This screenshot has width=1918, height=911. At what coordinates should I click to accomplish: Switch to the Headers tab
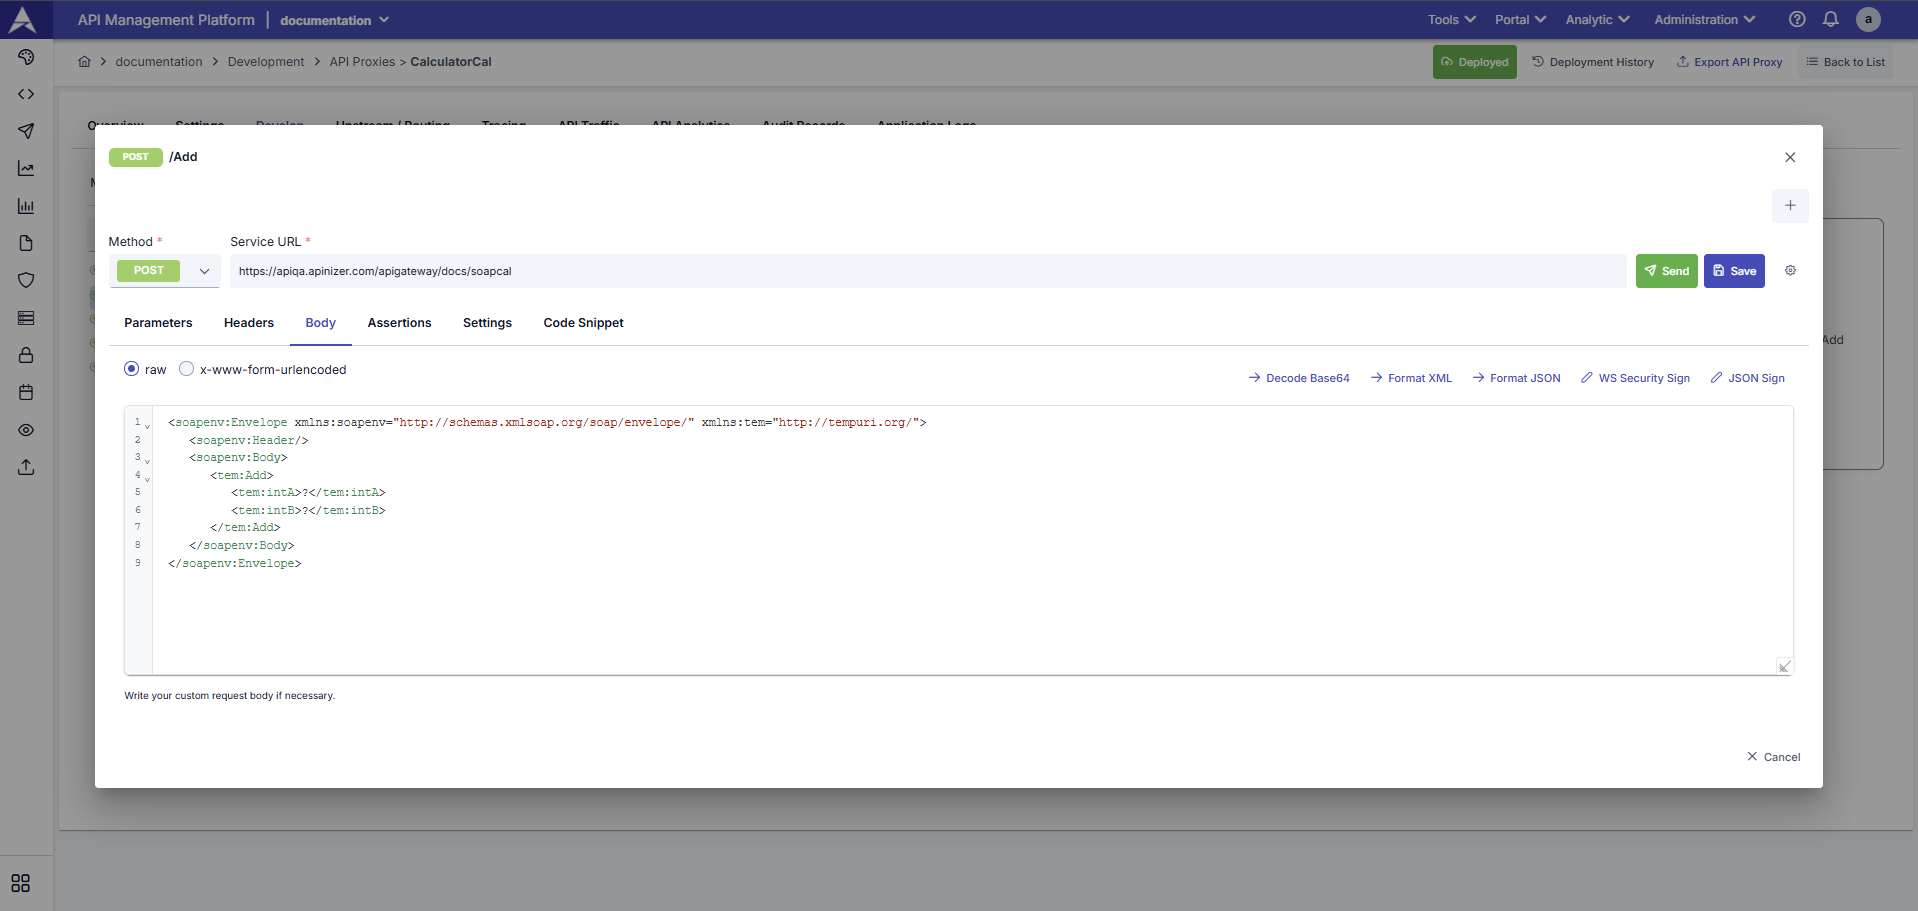coord(248,322)
